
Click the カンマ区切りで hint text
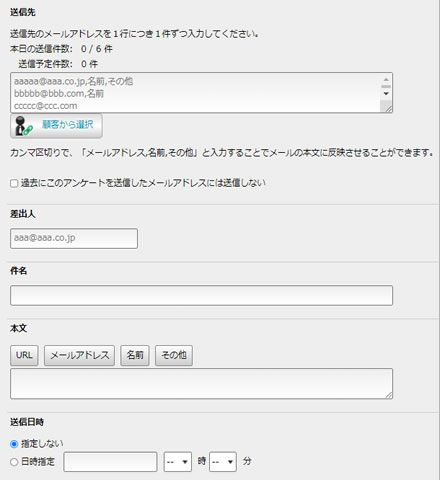[x=222, y=153]
